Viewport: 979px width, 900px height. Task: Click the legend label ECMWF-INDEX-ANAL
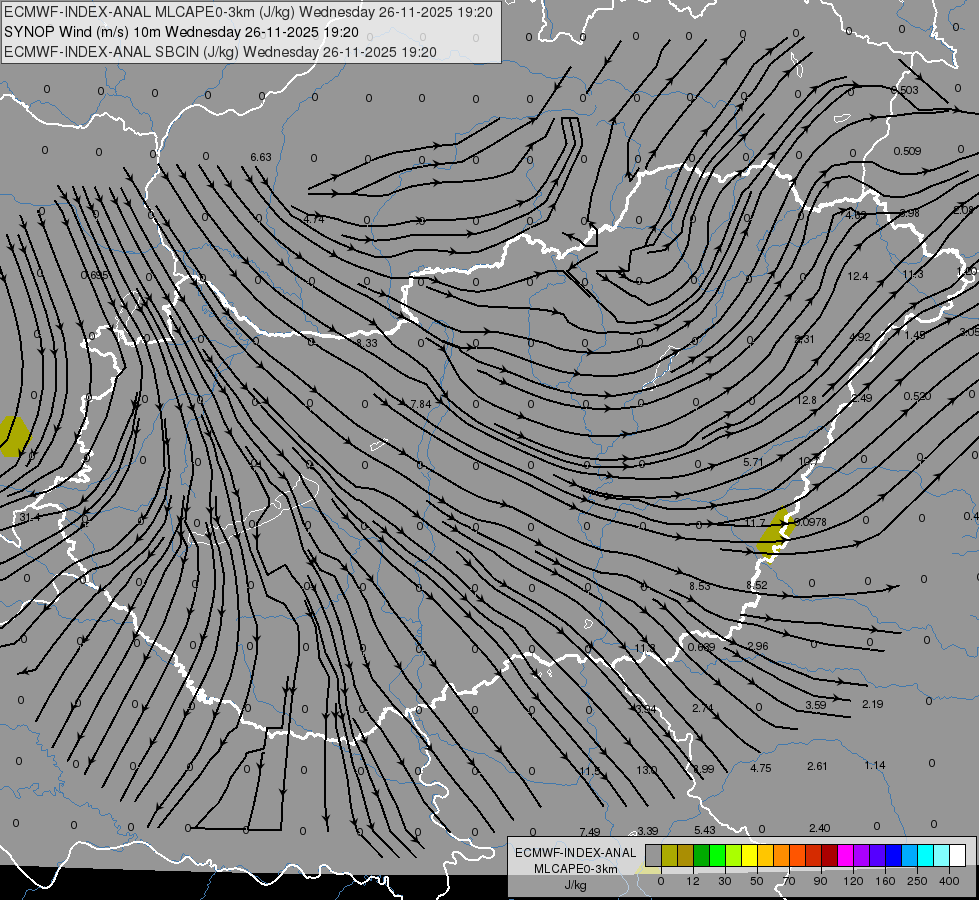coord(575,853)
